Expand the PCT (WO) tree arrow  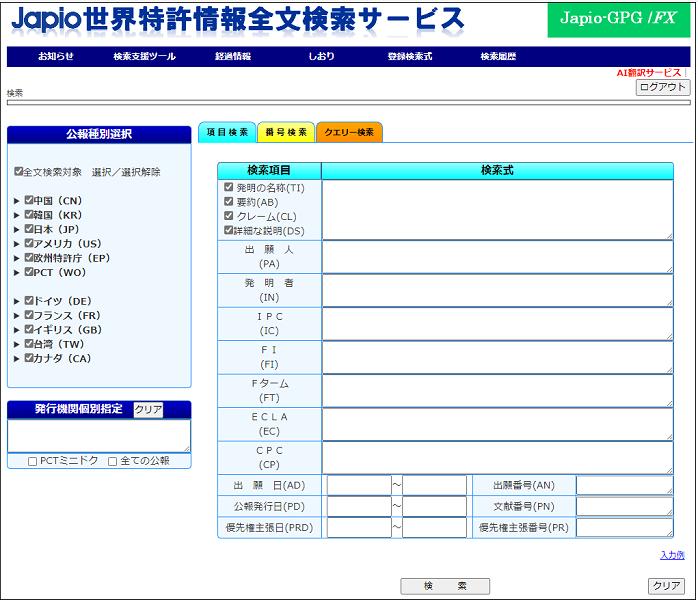point(16,273)
